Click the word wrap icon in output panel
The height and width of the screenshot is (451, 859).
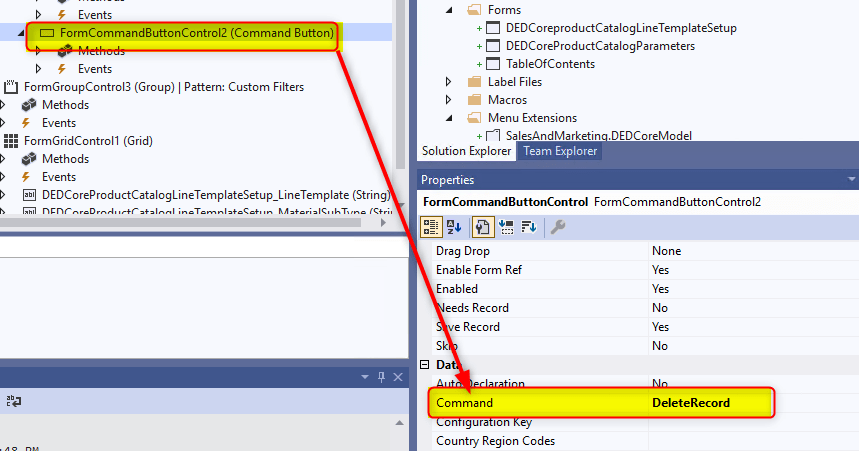tap(14, 400)
